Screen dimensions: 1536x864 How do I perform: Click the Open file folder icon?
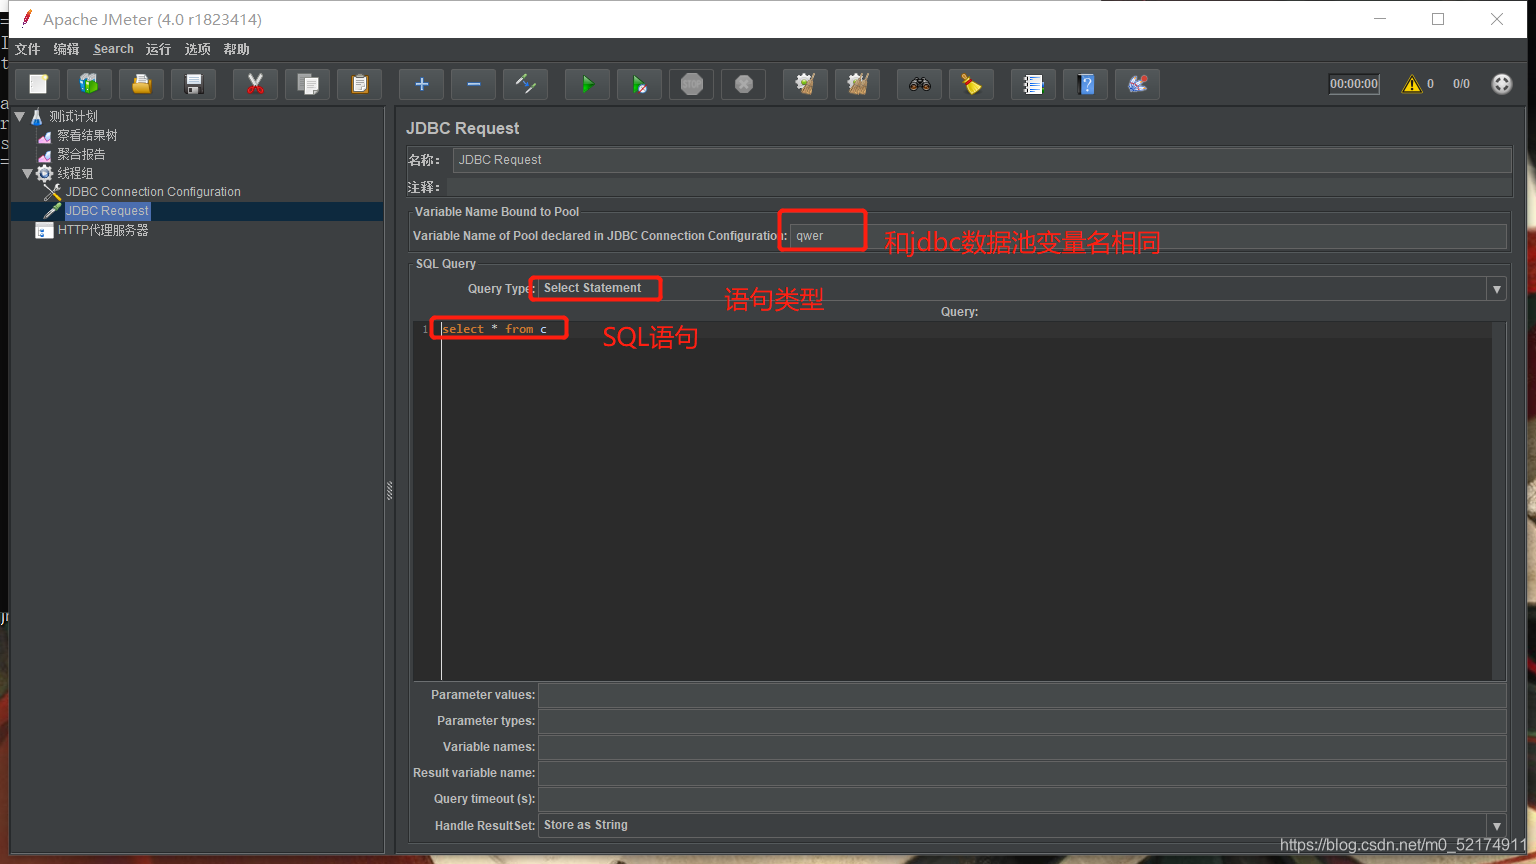point(141,84)
